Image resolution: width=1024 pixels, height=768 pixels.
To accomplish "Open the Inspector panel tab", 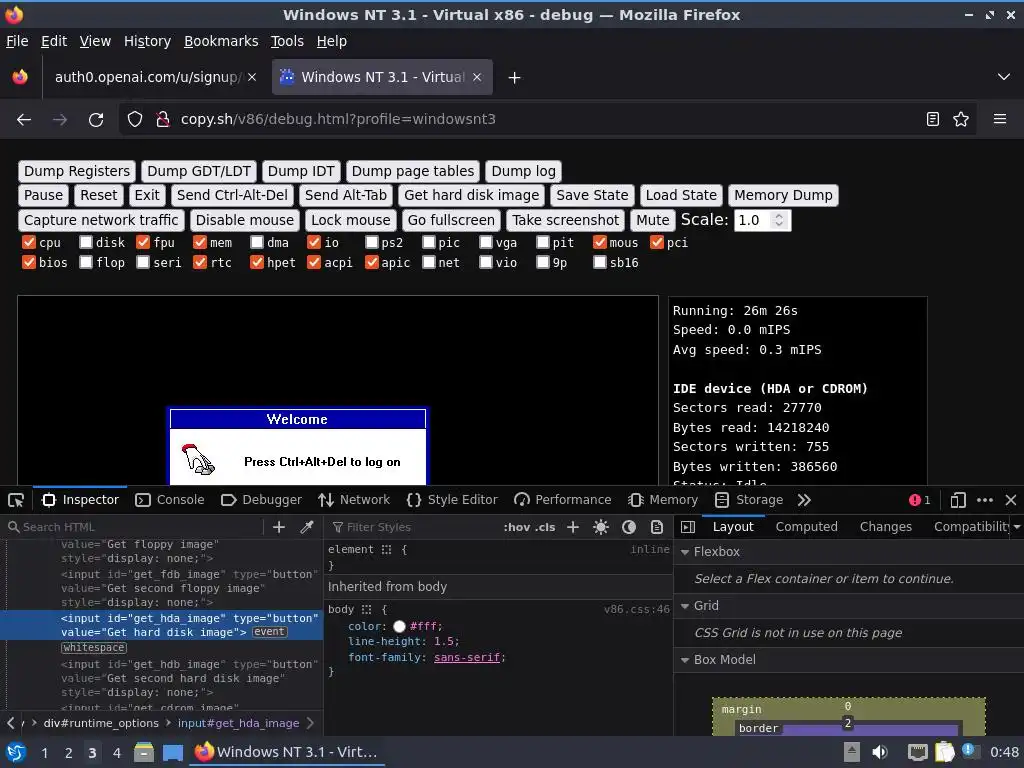I will click(80, 500).
